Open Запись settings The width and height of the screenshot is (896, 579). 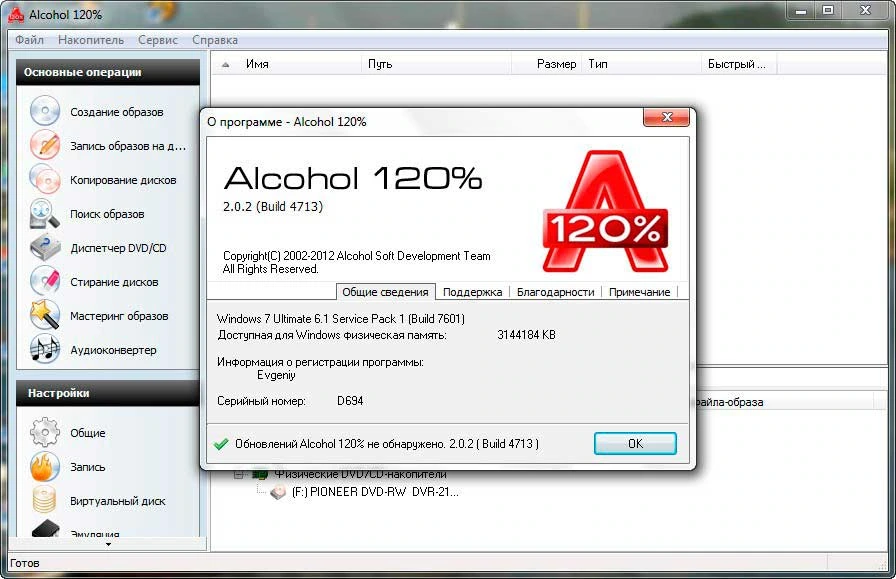click(87, 467)
